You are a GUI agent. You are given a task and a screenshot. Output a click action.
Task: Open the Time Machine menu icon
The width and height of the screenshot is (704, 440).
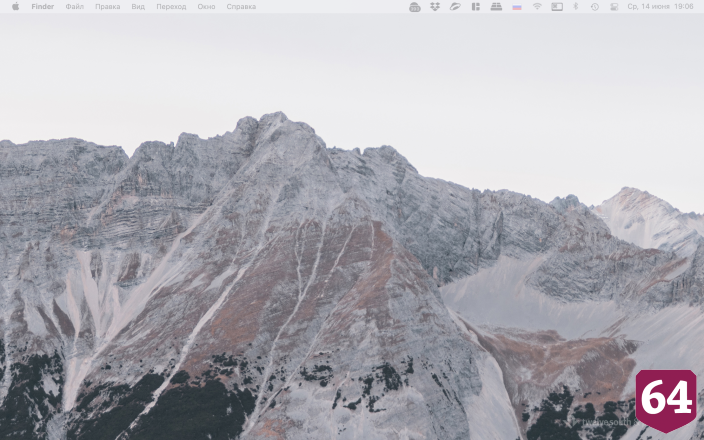pos(594,6)
